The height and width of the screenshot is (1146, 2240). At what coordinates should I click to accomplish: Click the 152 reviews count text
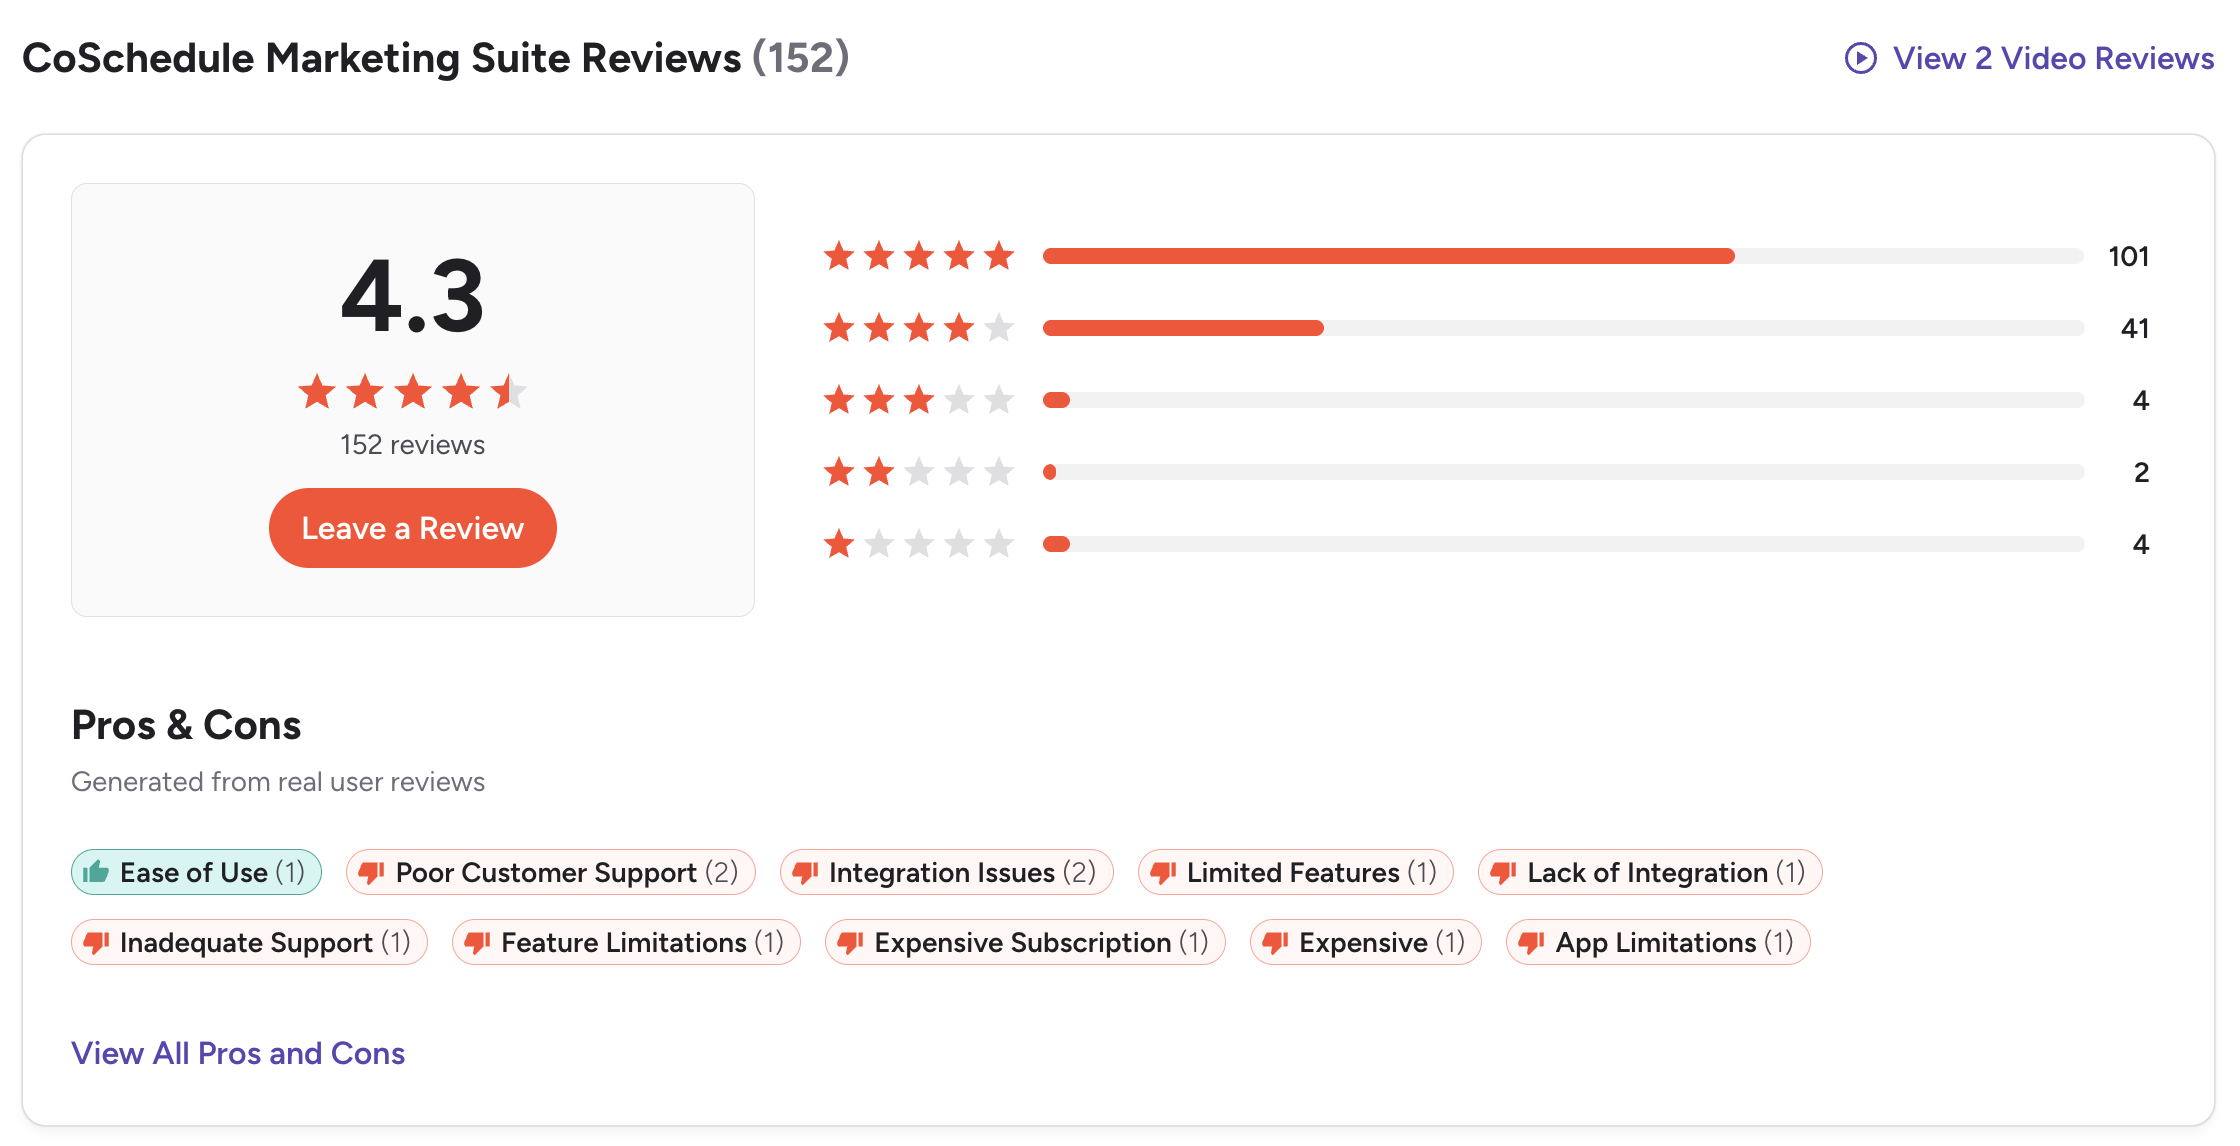[411, 444]
